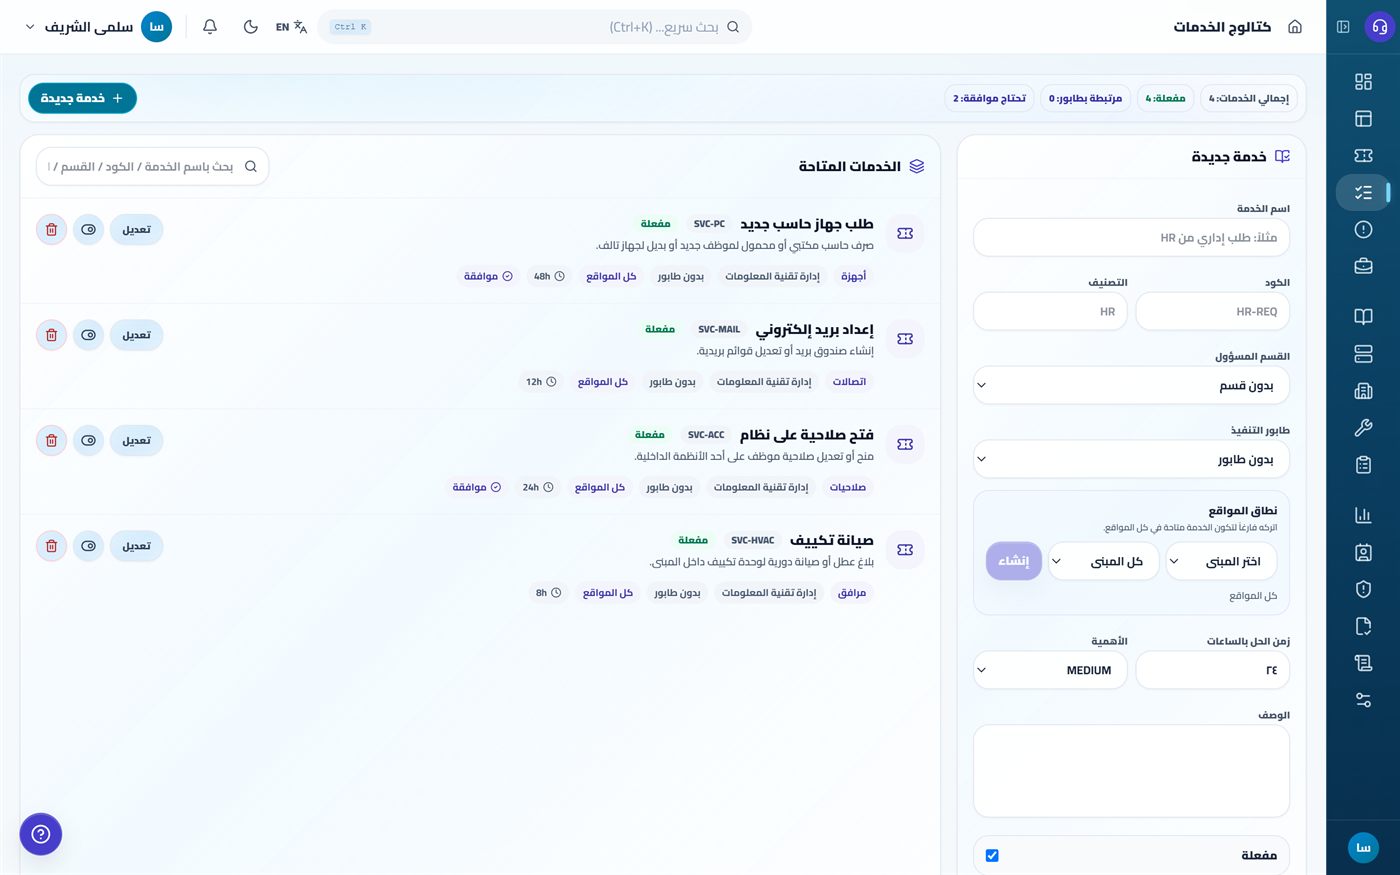Open the كل المبنى dropdown
This screenshot has height=875, width=1400.
[1103, 562]
